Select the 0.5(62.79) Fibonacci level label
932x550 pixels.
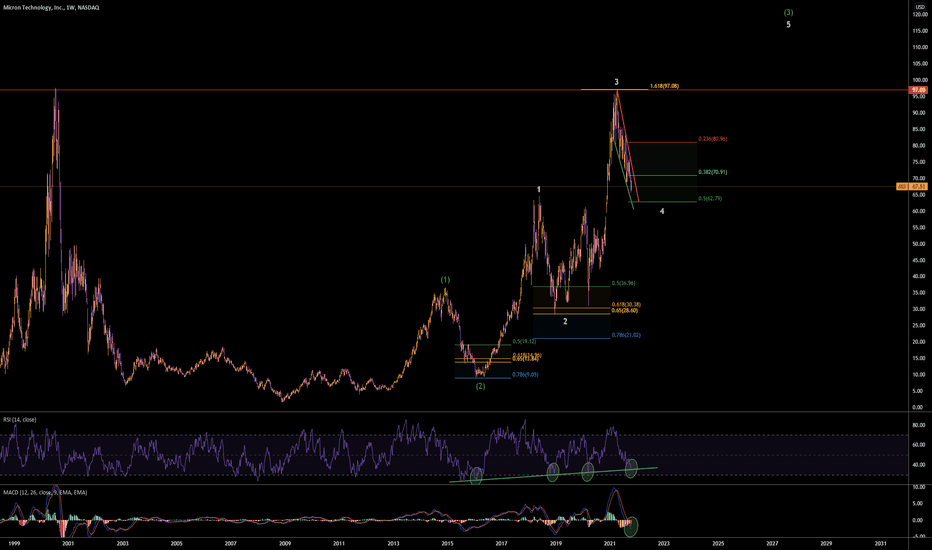[x=710, y=198]
